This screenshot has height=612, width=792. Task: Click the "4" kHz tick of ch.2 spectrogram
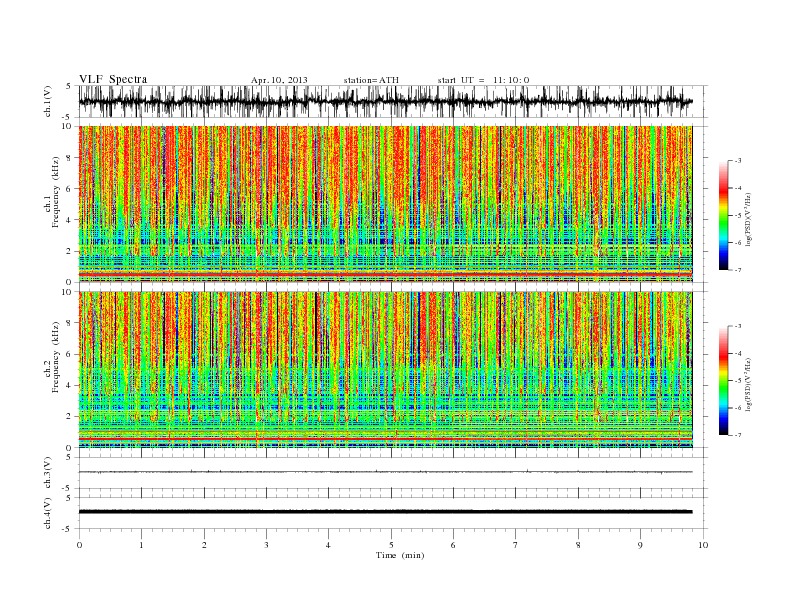[70, 386]
